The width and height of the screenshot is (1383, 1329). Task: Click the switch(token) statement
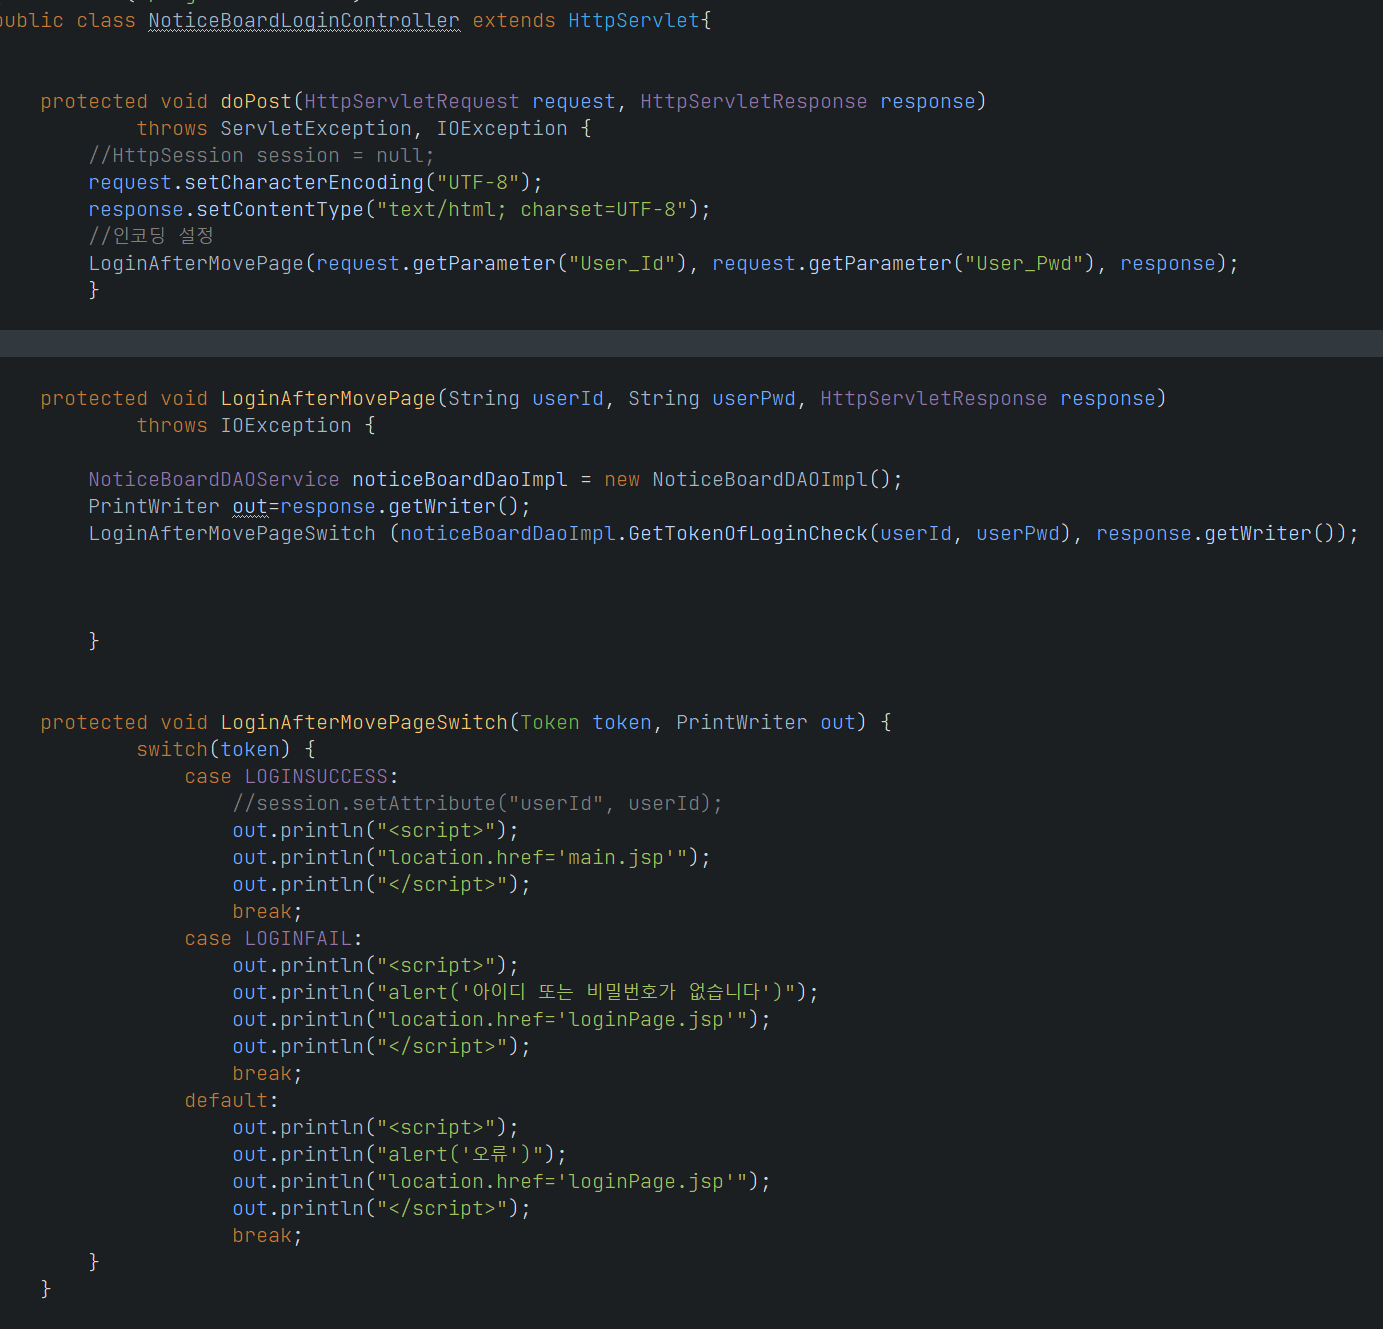[214, 749]
